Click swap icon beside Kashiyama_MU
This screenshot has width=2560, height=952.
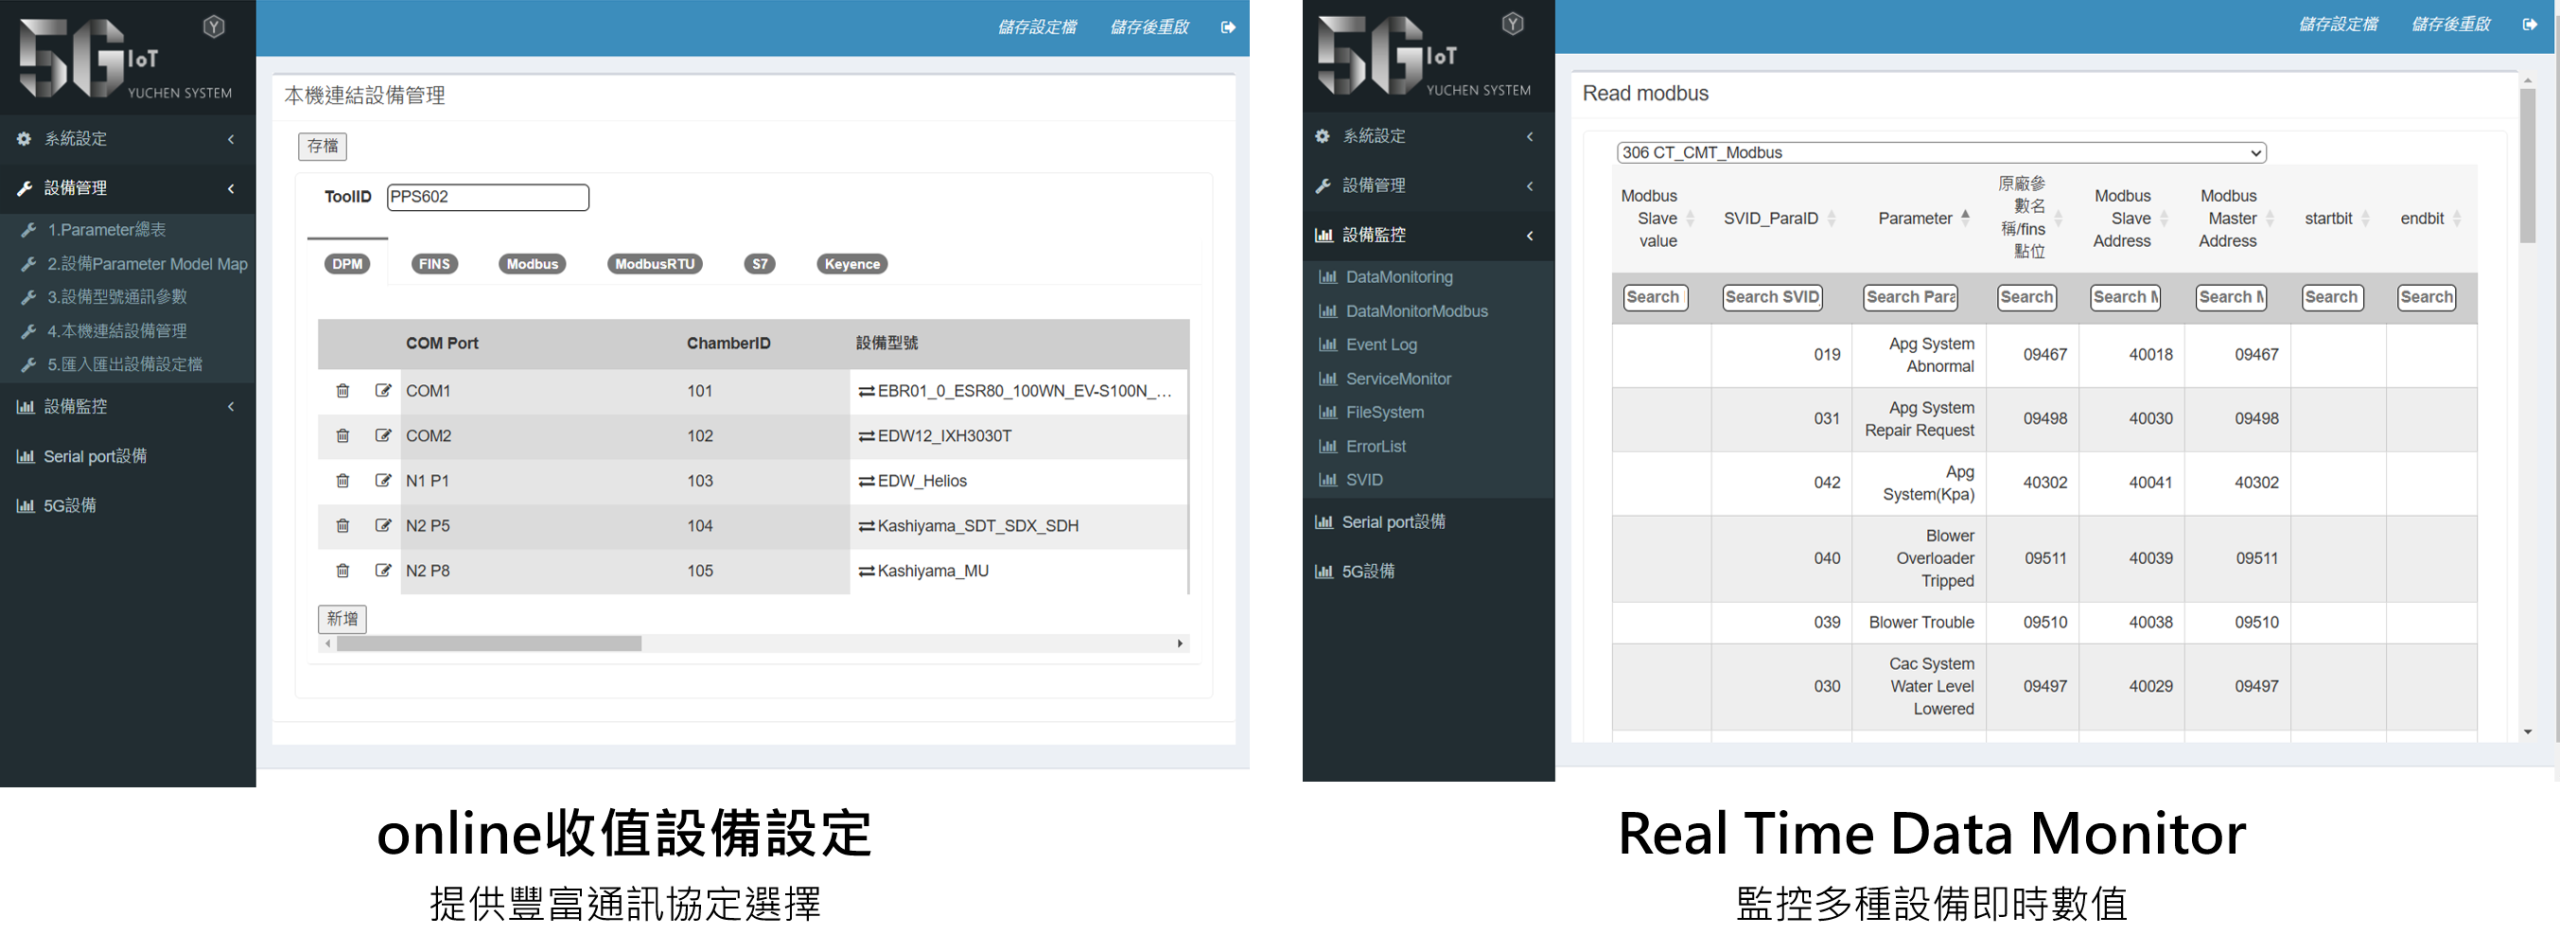(x=866, y=572)
